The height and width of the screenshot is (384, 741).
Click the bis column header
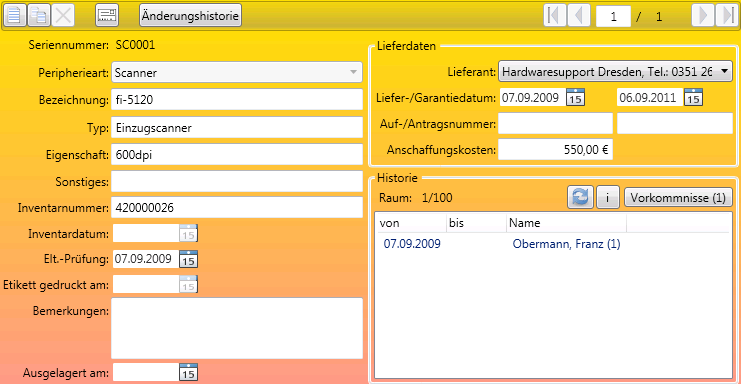point(476,223)
